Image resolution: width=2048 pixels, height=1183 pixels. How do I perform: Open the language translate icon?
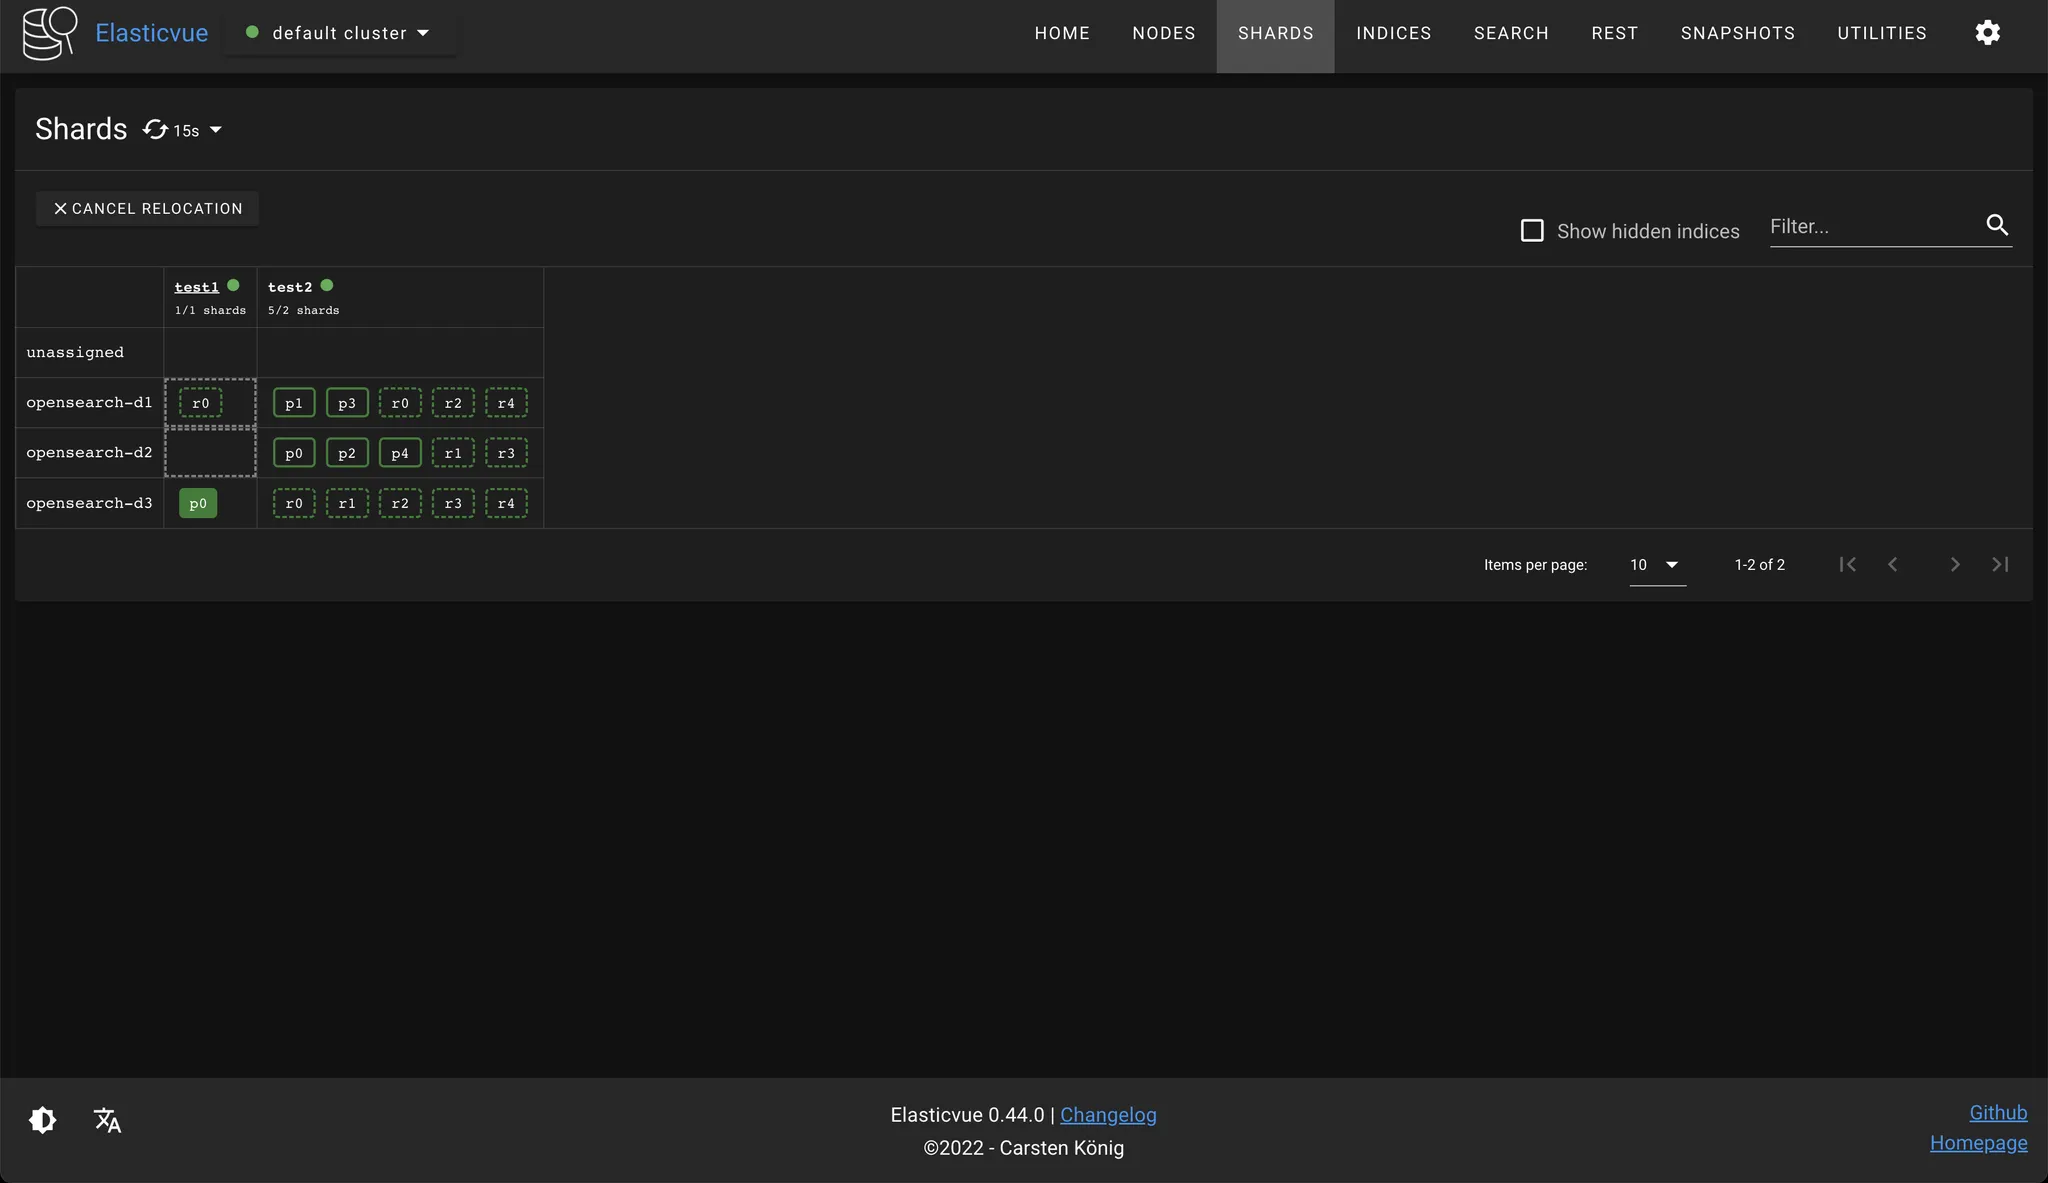click(x=107, y=1120)
